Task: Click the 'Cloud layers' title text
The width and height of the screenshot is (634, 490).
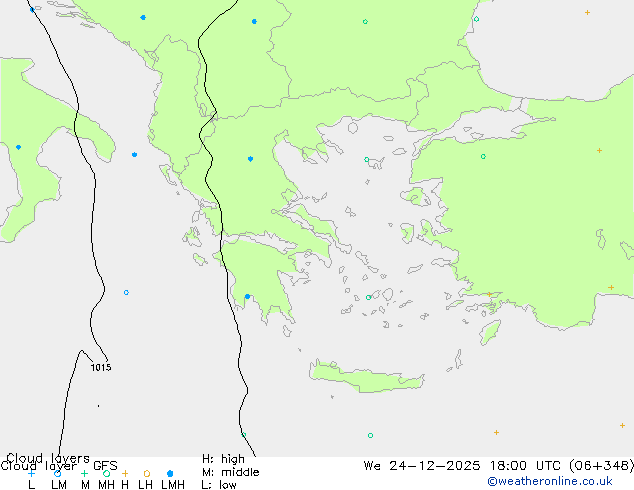Action: tap(48, 458)
